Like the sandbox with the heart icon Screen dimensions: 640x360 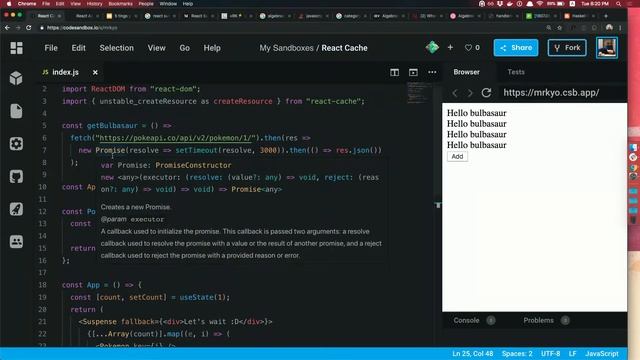click(468, 48)
